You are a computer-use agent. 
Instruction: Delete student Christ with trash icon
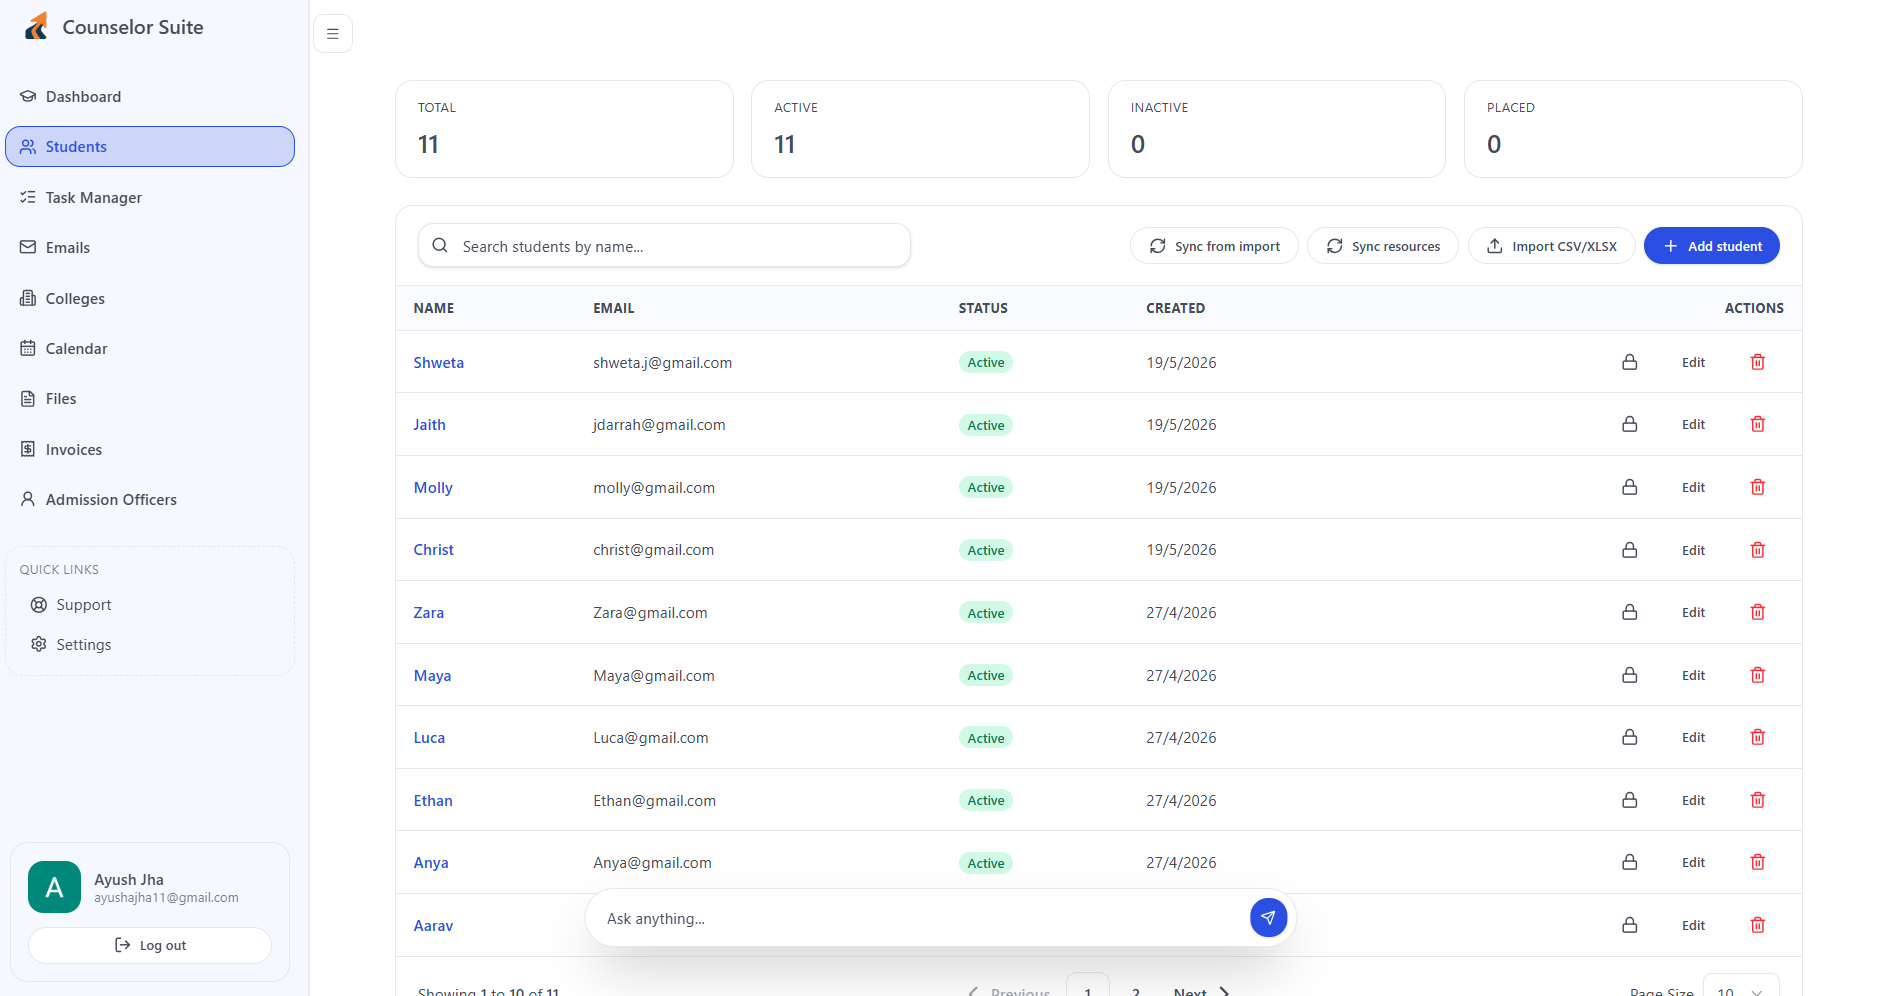pos(1757,550)
